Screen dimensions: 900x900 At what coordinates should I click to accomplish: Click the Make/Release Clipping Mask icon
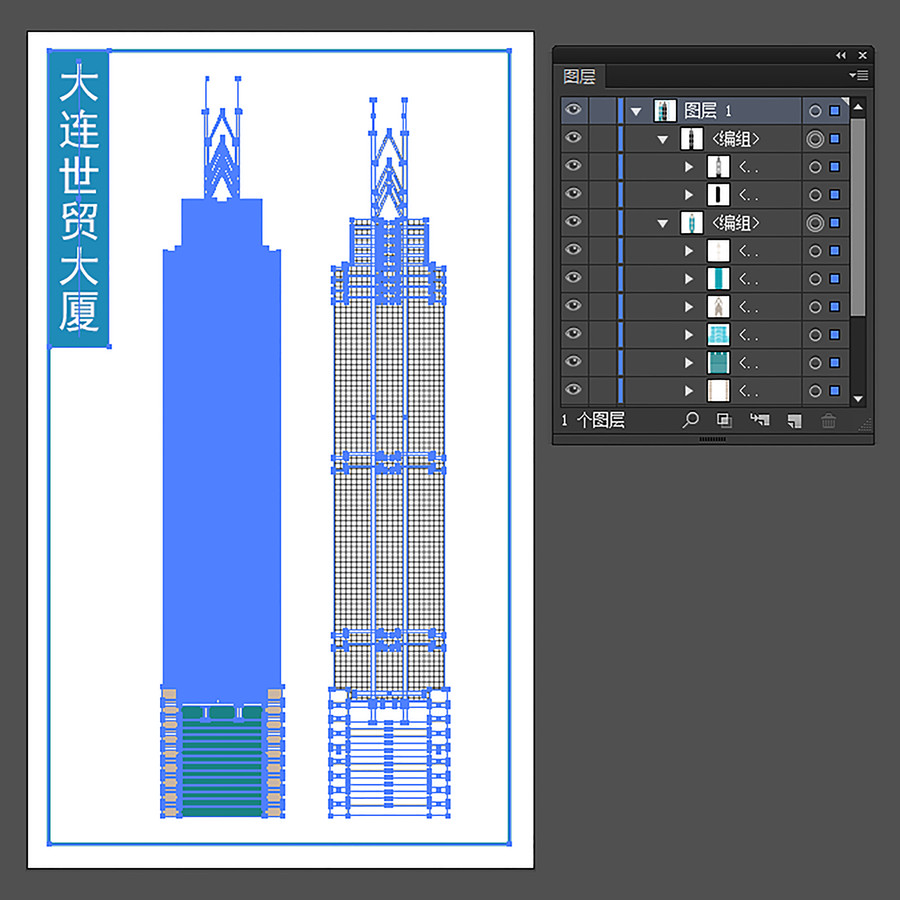pos(724,420)
